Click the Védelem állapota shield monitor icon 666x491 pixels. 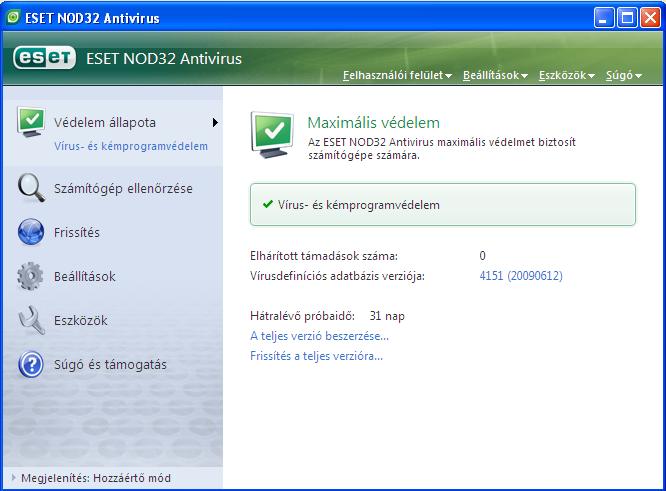31,123
